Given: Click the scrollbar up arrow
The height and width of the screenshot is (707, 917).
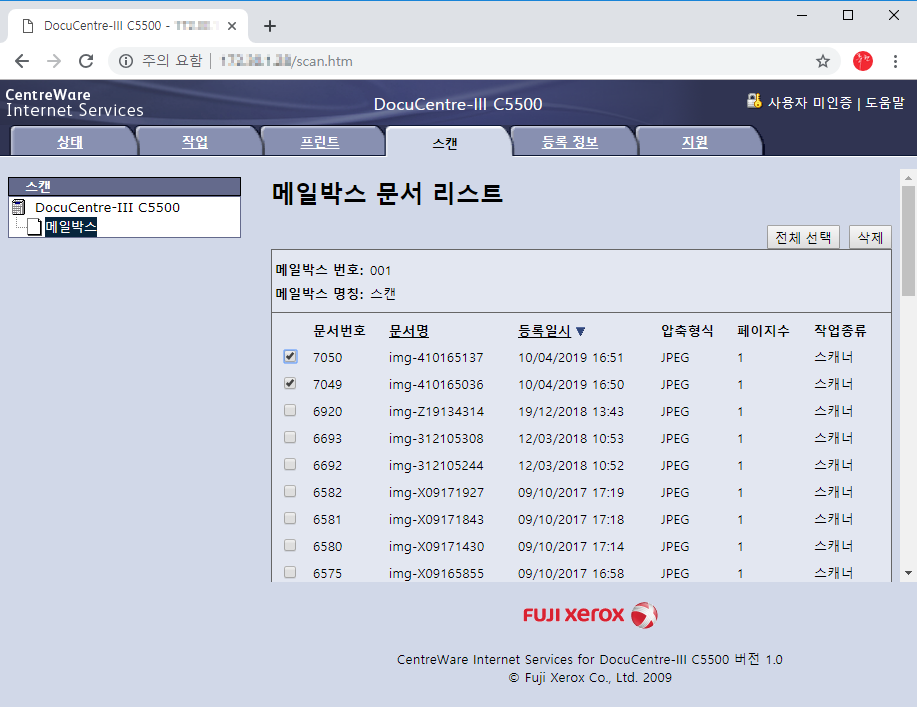Looking at the screenshot, I should (908, 177).
